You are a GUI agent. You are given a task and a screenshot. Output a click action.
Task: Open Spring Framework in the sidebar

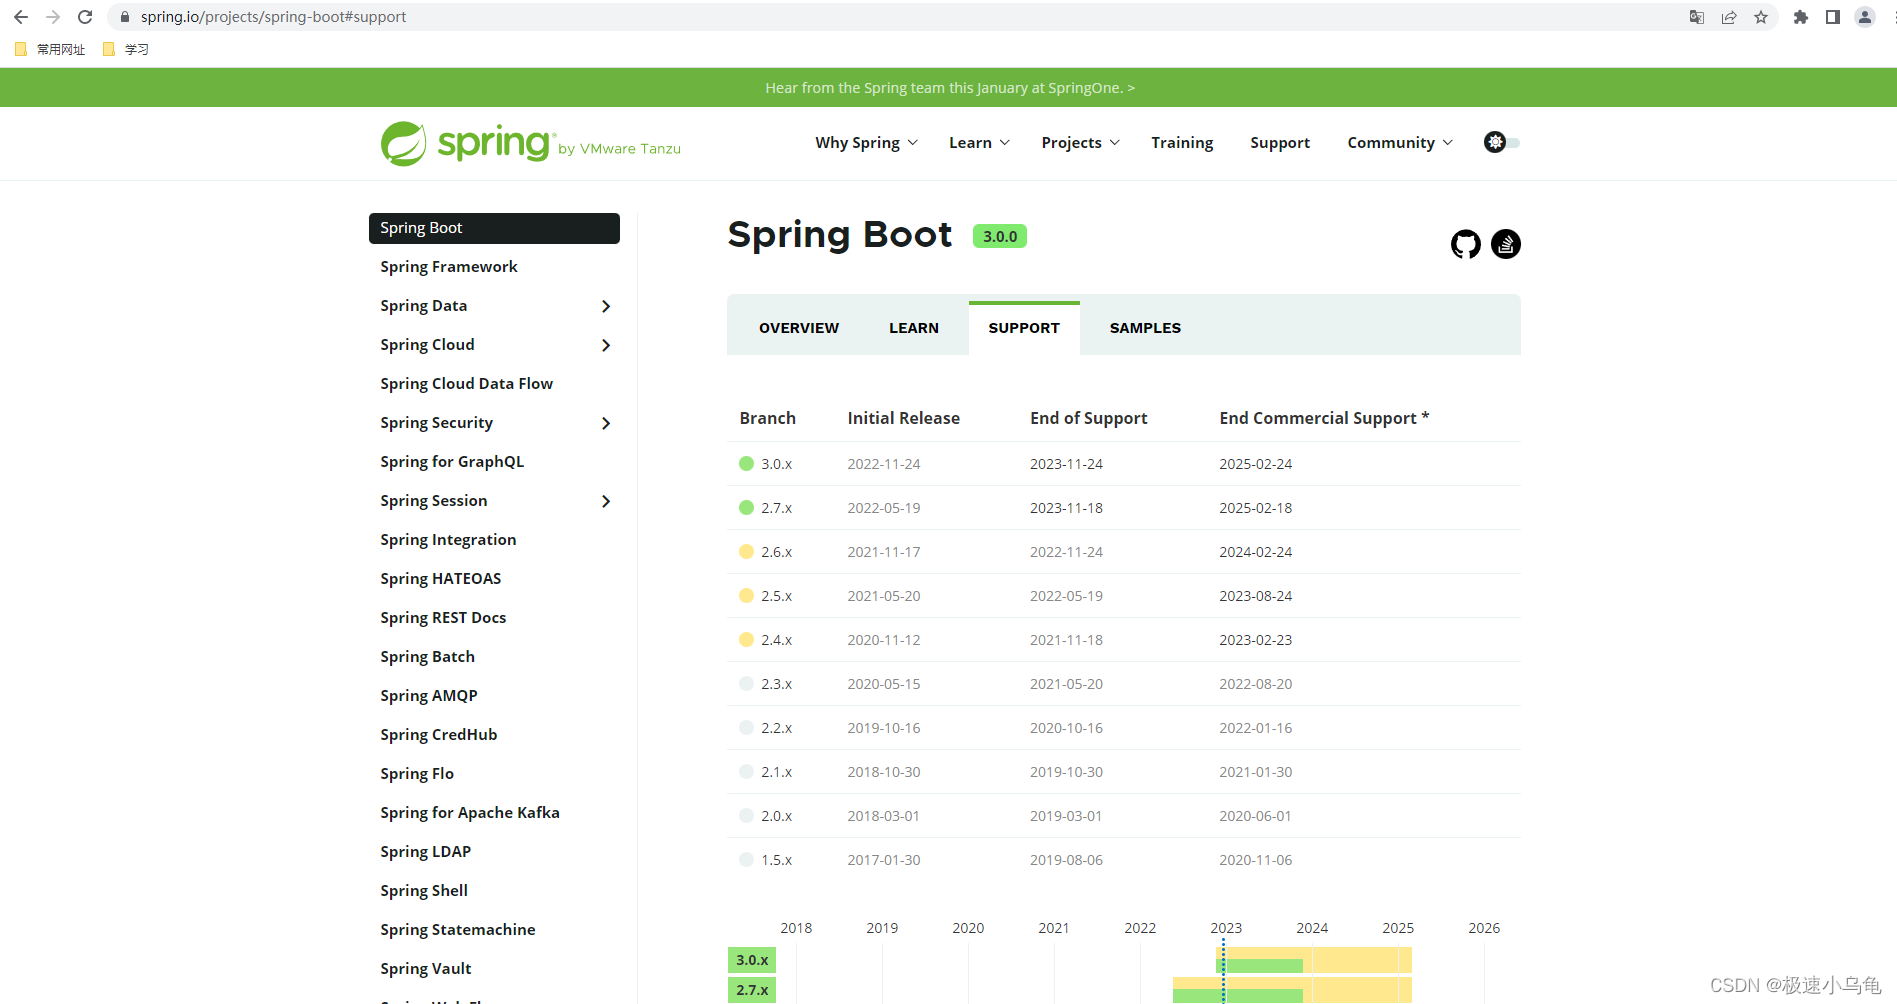(449, 267)
